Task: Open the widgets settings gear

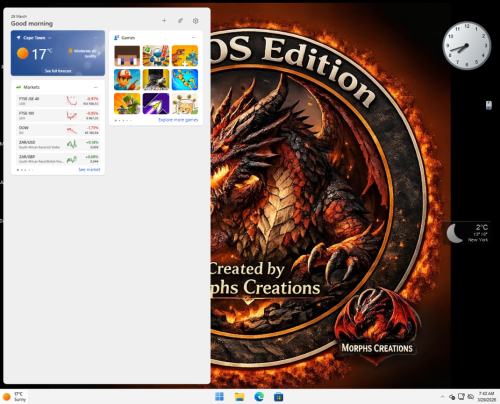Action: tap(196, 21)
